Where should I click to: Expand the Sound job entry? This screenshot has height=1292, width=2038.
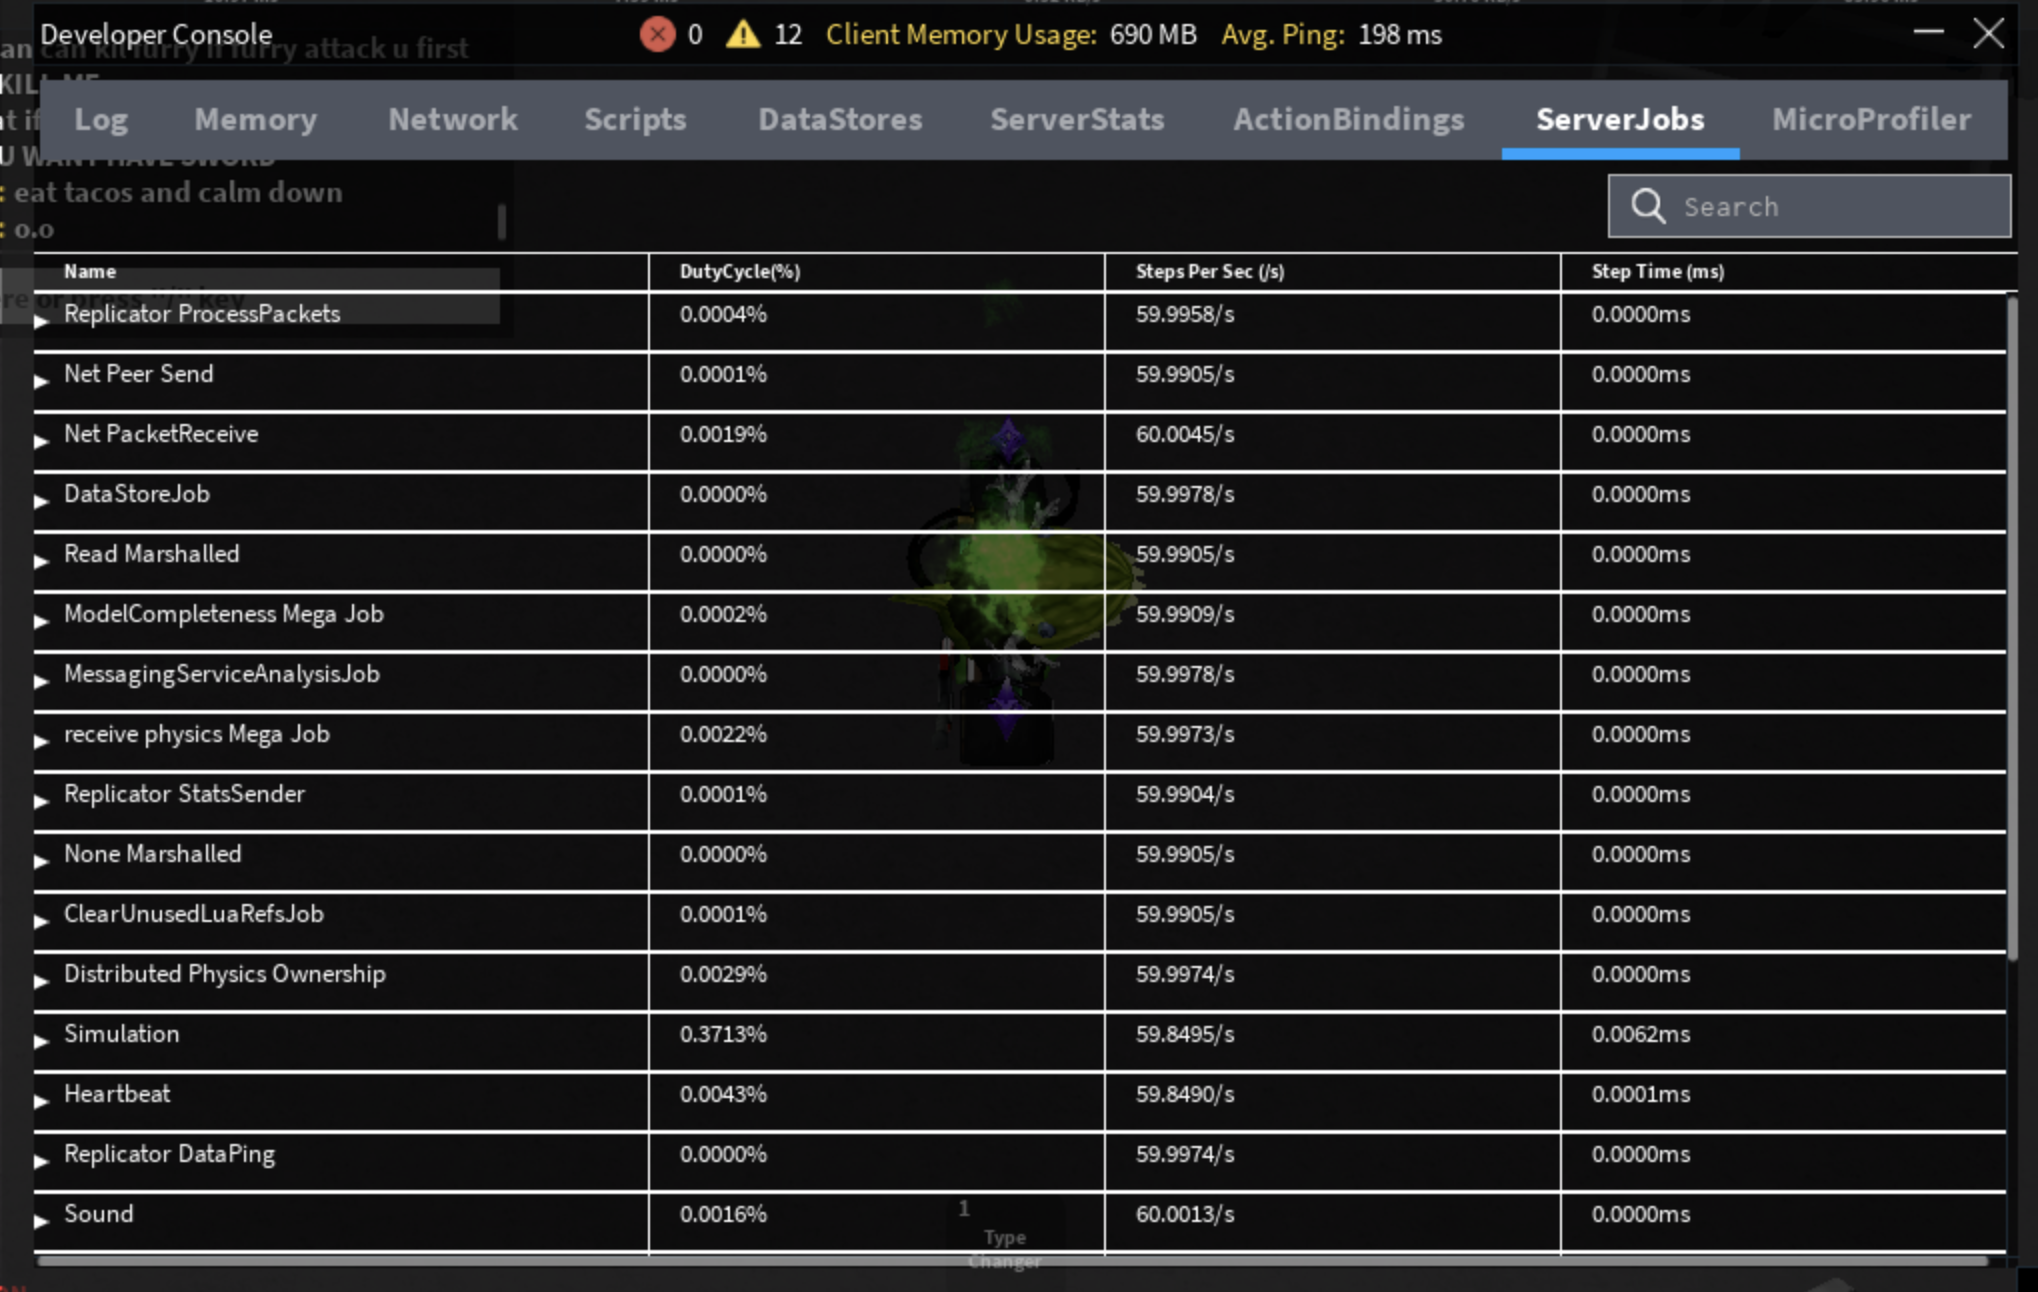(x=41, y=1221)
